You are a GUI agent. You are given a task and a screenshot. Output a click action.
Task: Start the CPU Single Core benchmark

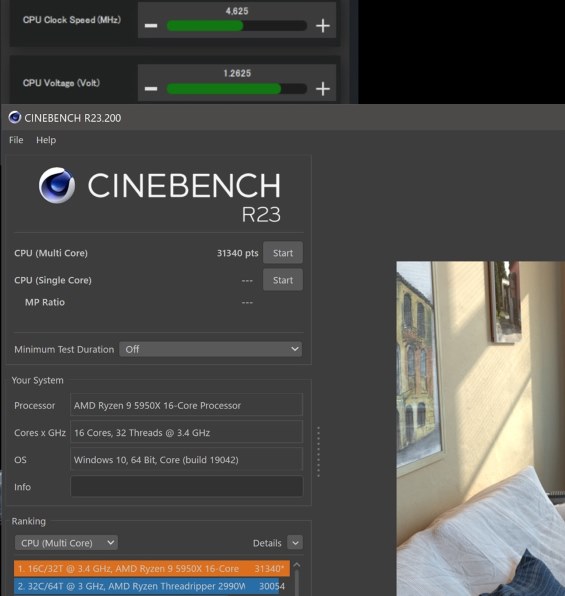click(282, 280)
